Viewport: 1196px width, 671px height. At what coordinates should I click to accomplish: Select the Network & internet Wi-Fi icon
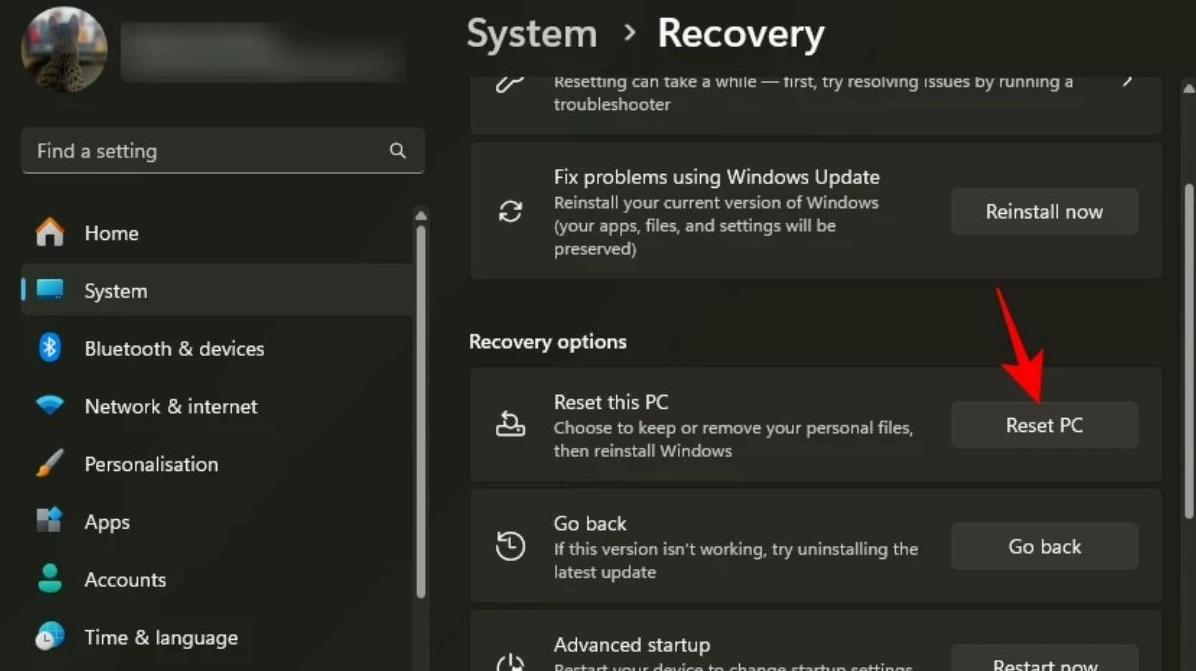[x=50, y=406]
